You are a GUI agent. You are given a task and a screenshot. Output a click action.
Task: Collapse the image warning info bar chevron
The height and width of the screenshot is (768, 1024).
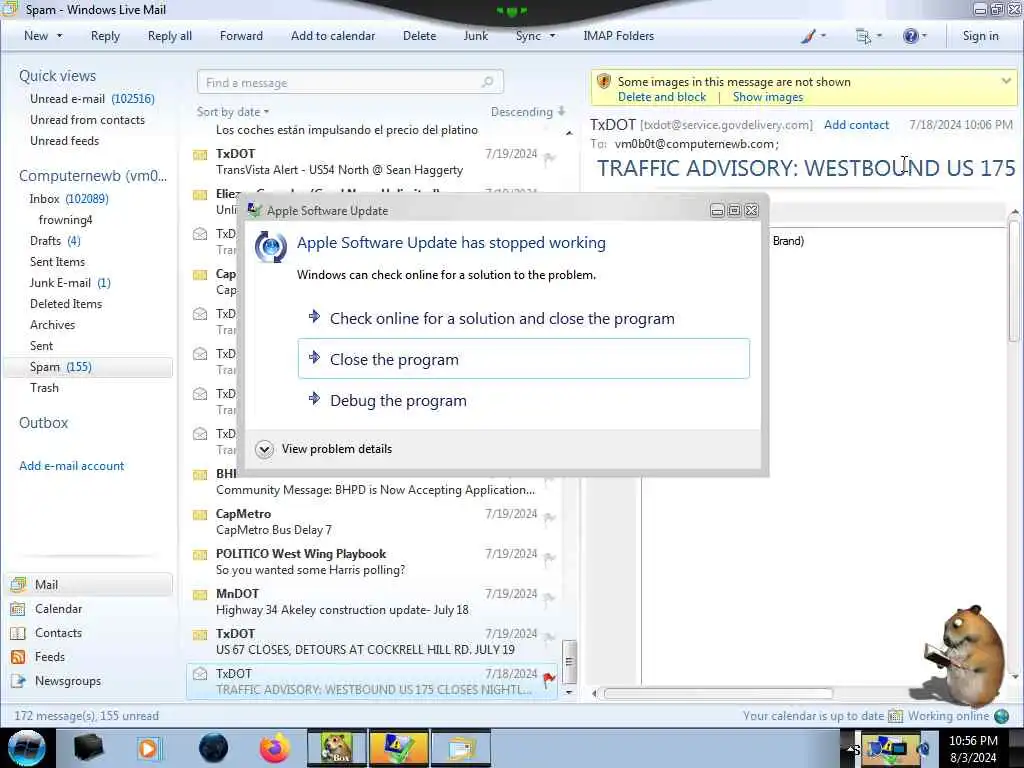tap(1006, 81)
